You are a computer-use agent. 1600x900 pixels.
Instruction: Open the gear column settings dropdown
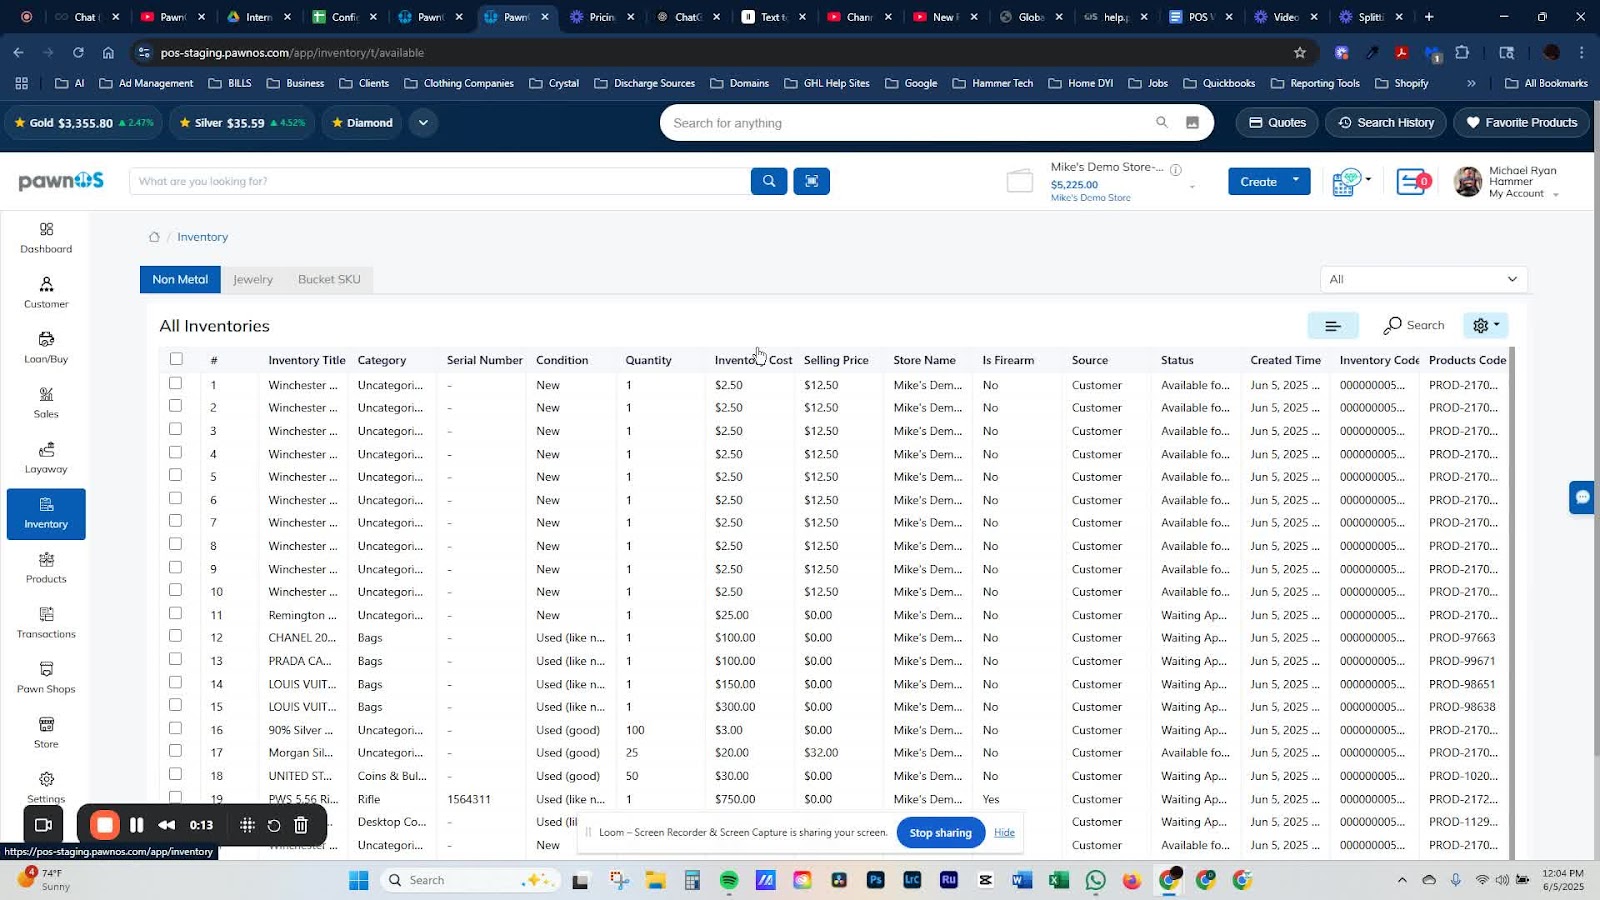coord(1485,326)
